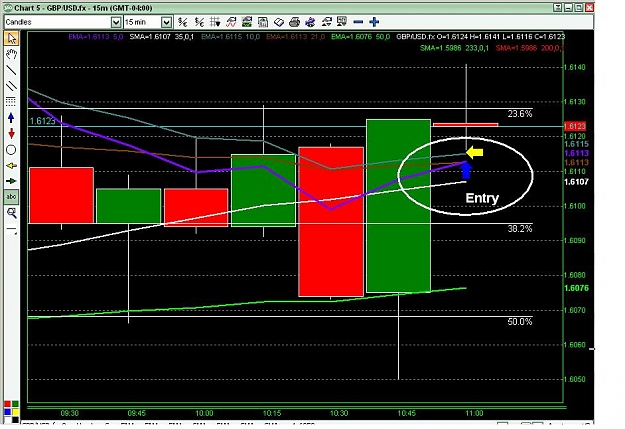Click the monitor-shaped toolbar icon
Image resolution: width=625 pixels, height=429 pixels.
point(342,22)
